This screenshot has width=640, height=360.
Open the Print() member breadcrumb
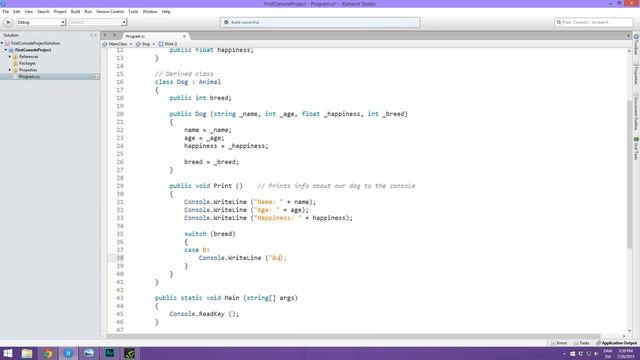click(x=168, y=44)
